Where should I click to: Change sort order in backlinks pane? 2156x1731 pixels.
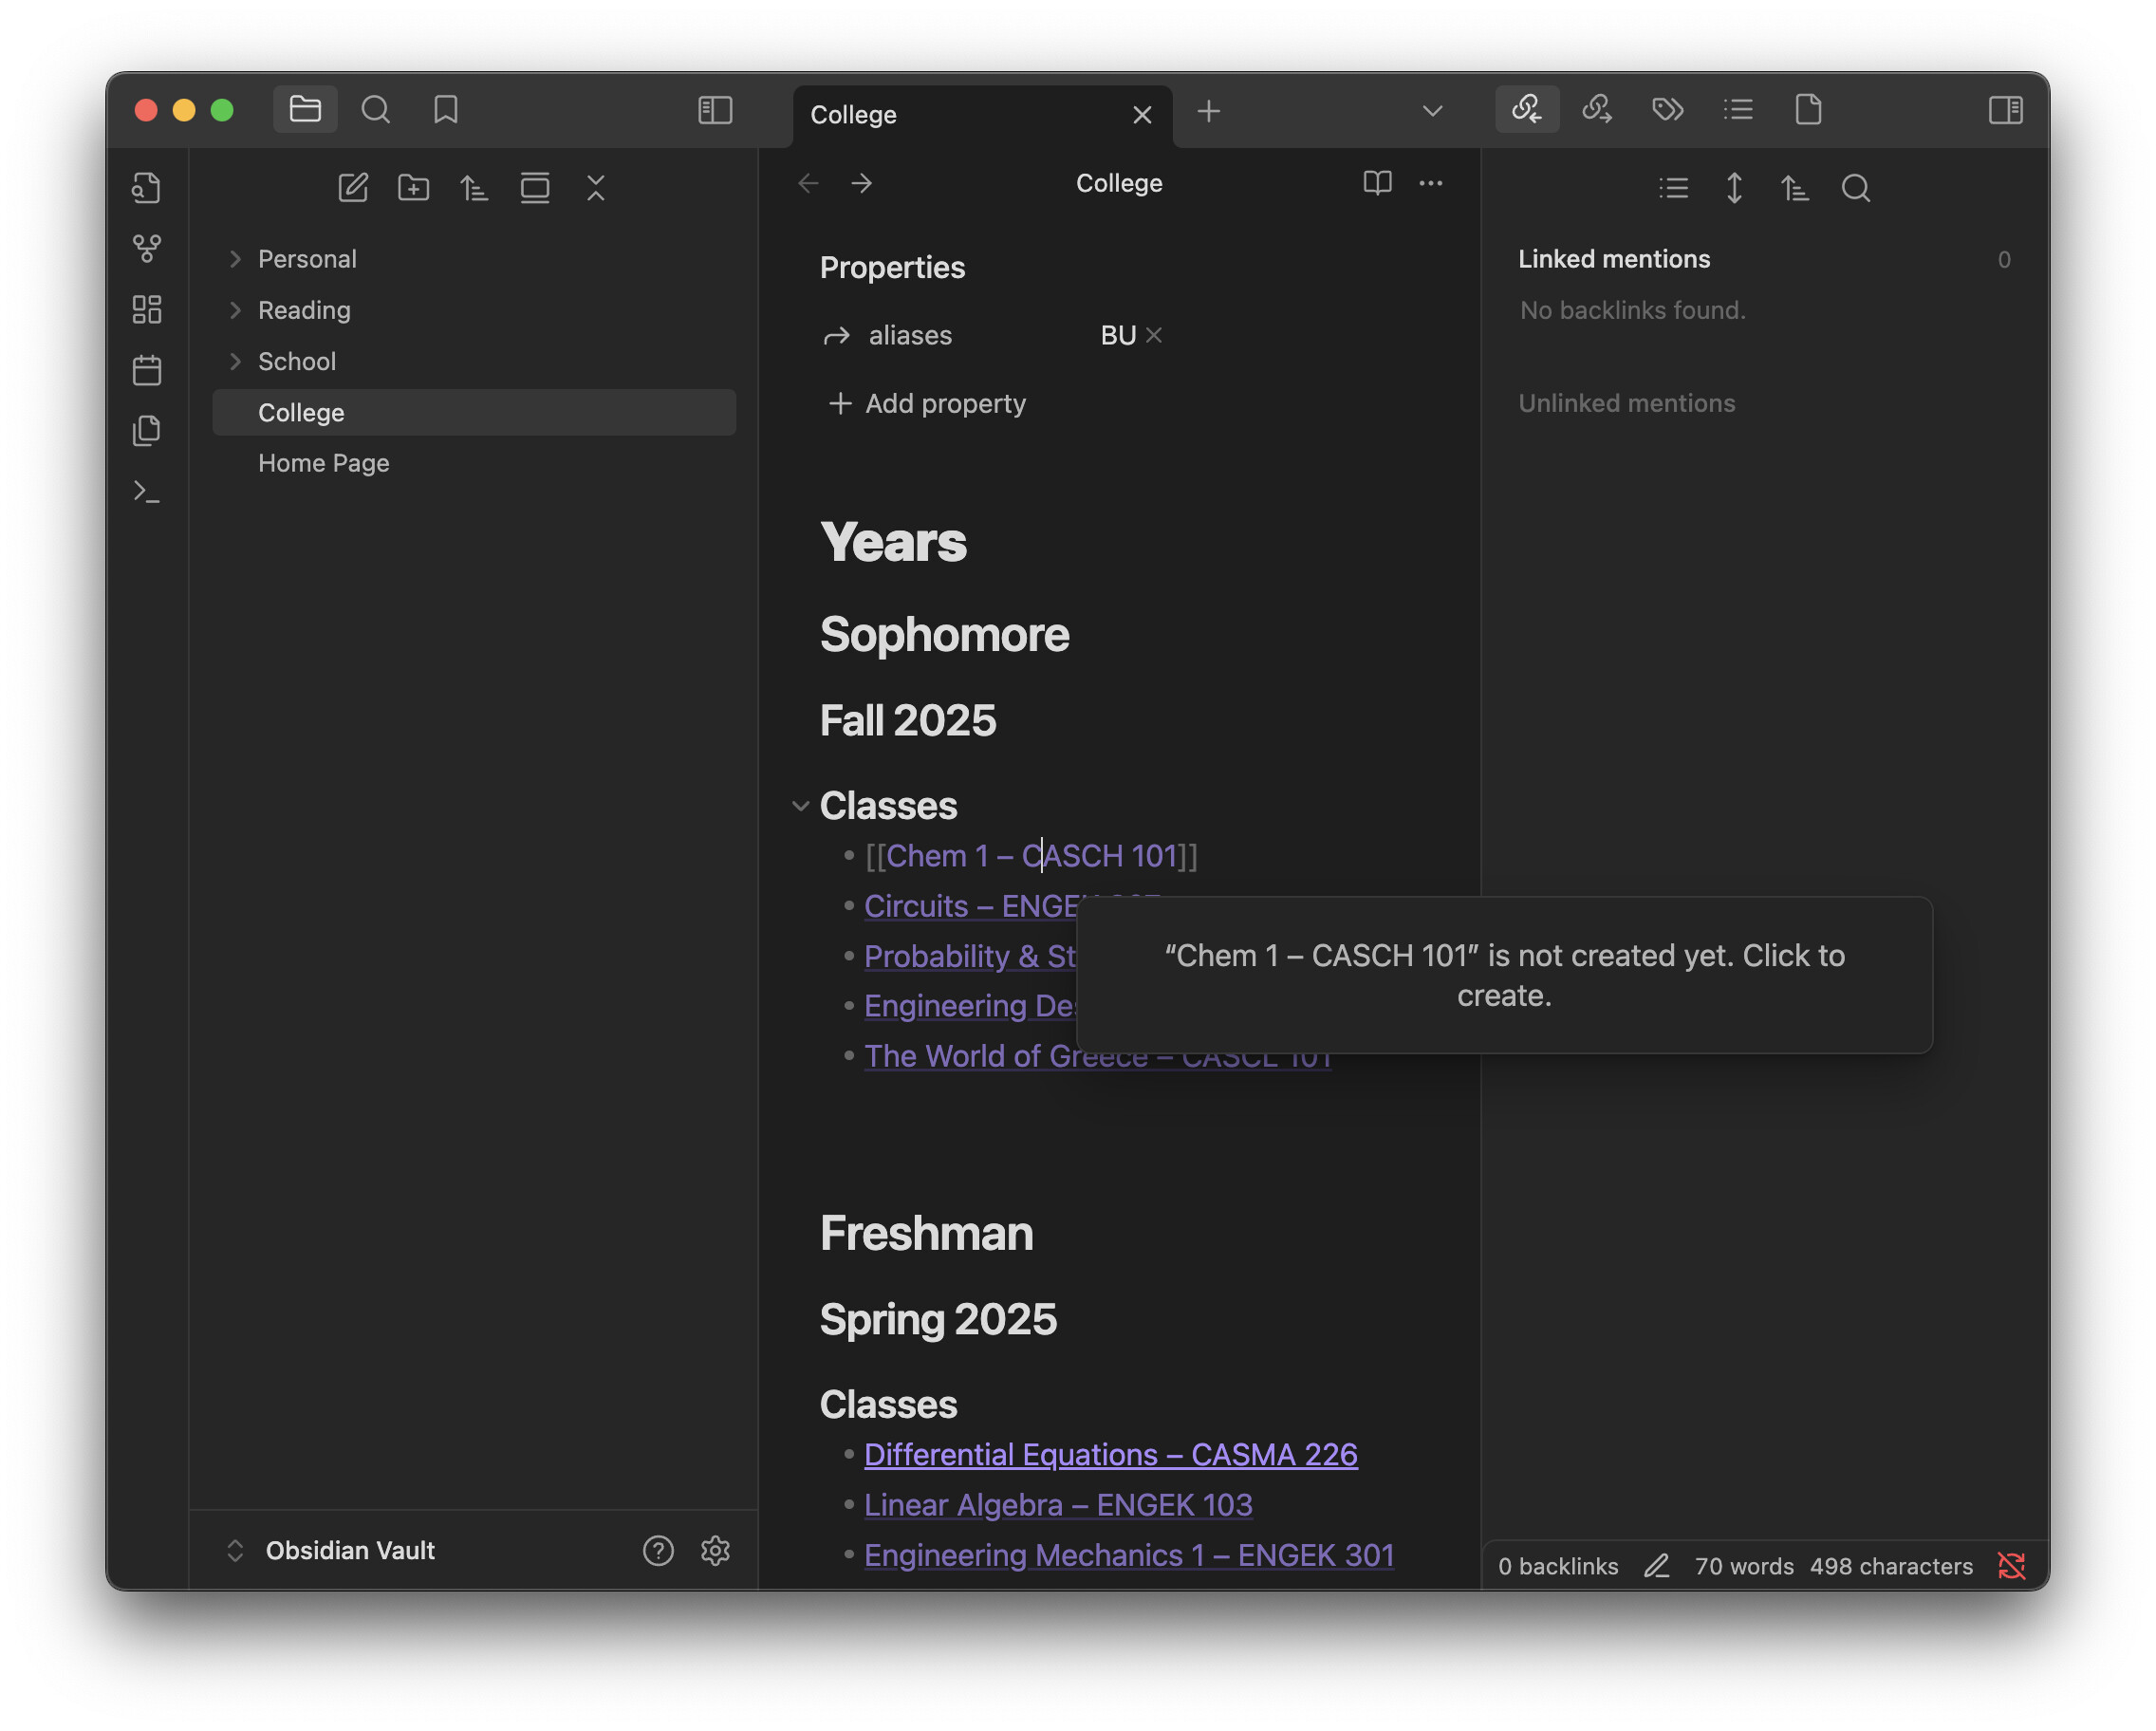coord(1795,187)
